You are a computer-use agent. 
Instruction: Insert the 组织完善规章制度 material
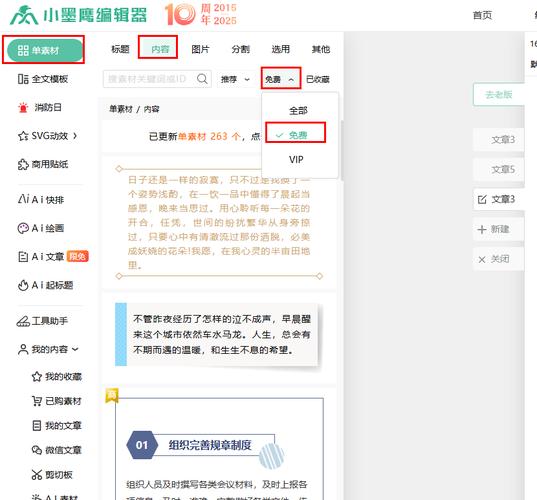(x=219, y=445)
